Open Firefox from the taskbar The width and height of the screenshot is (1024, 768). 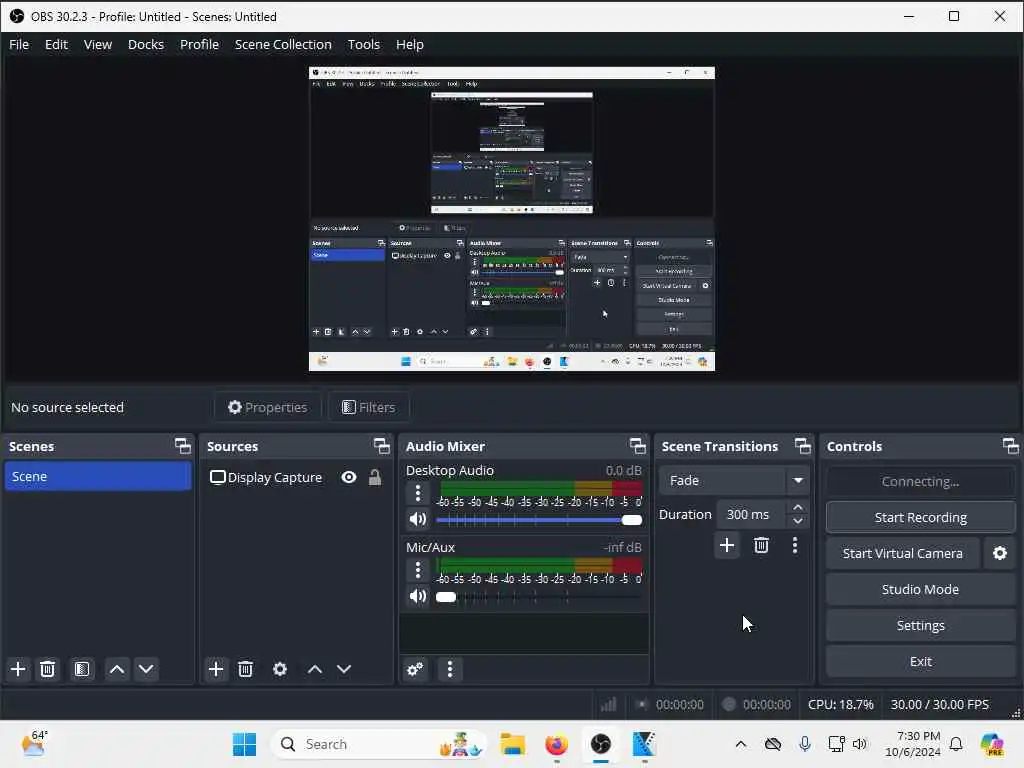556,744
